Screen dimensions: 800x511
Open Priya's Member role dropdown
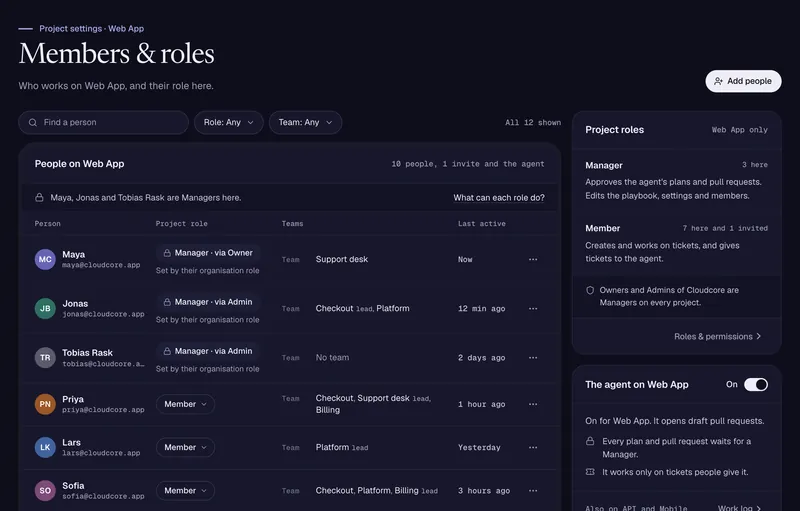click(x=185, y=404)
